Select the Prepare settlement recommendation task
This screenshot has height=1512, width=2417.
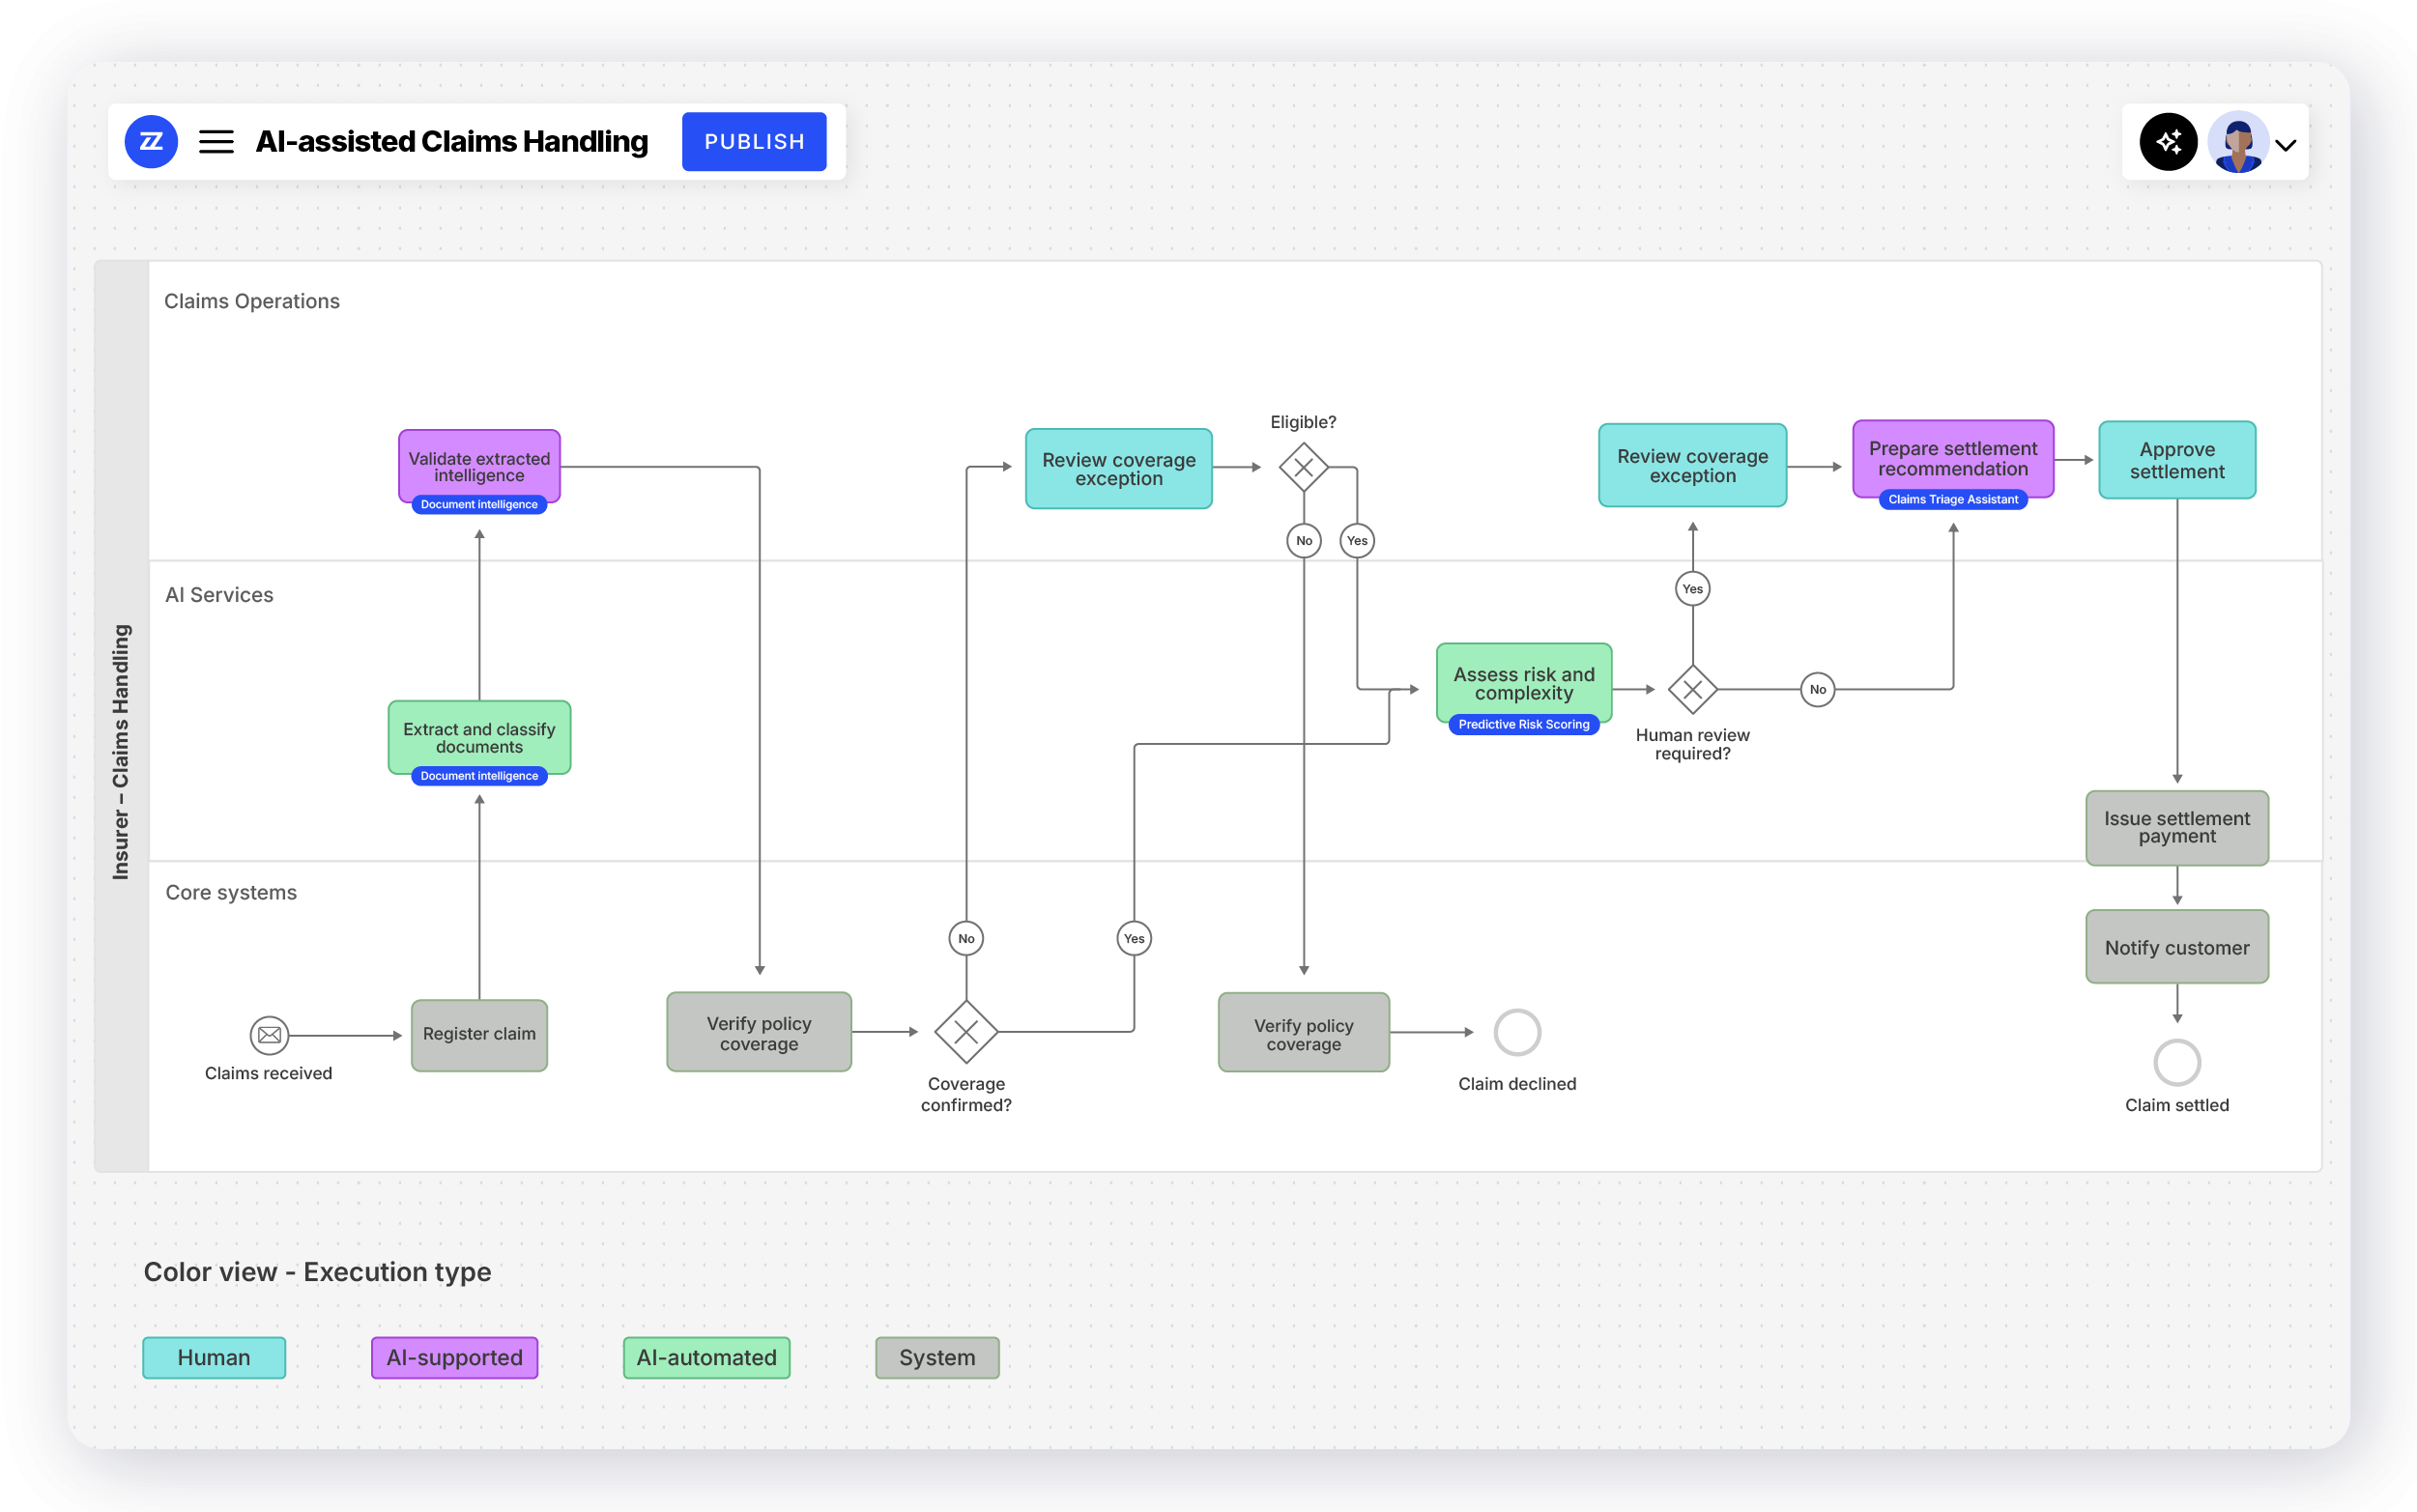point(1952,459)
